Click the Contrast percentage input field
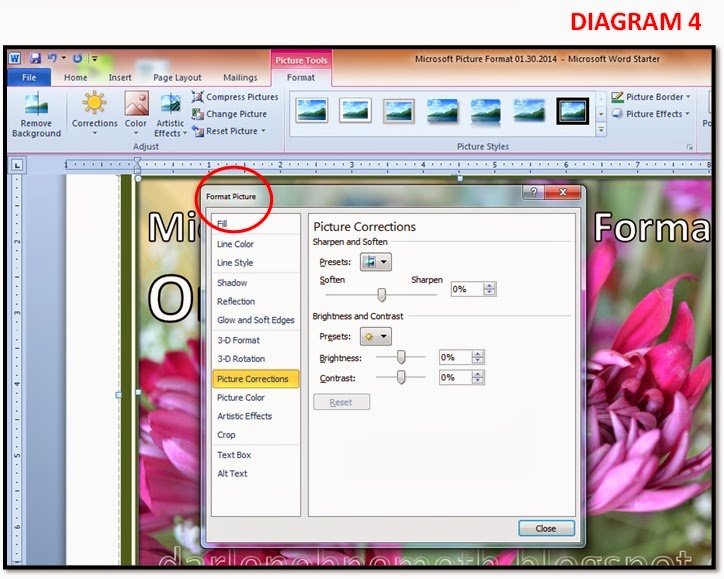Image resolution: width=724 pixels, height=579 pixels. coord(455,378)
